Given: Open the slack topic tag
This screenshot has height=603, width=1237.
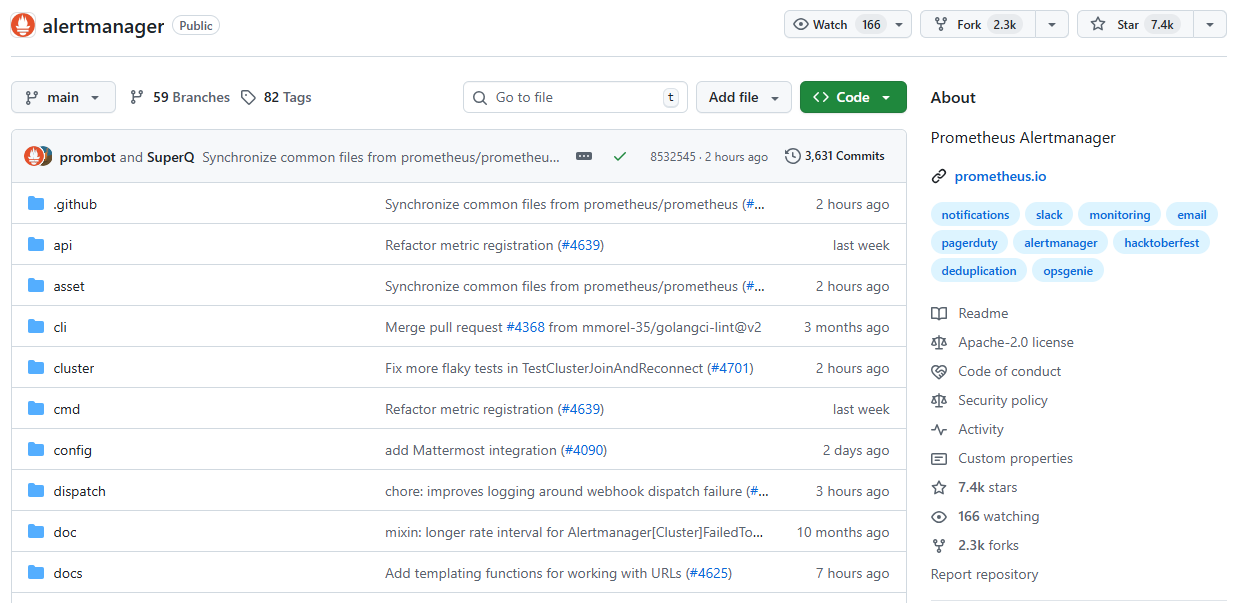Looking at the screenshot, I should (x=1048, y=214).
